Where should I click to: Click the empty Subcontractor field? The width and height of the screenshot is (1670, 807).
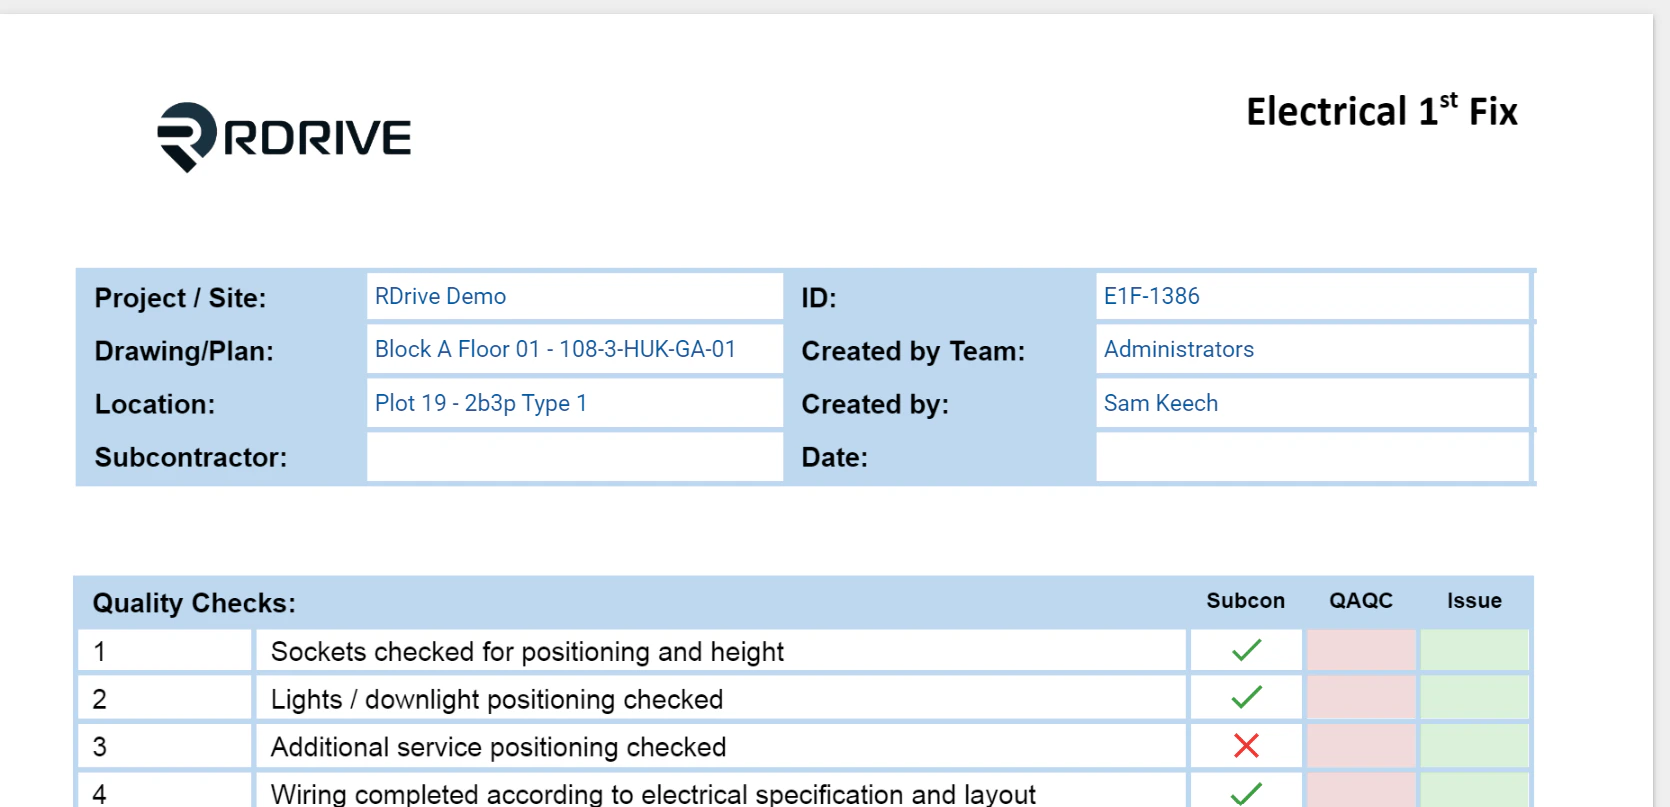point(575,457)
